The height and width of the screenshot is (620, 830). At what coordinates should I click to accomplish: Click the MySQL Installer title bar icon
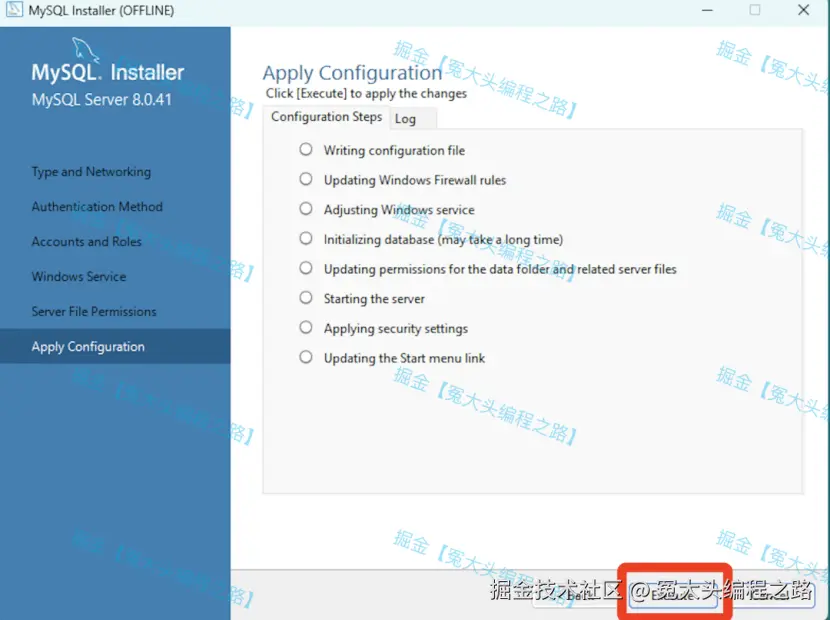pyautogui.click(x=14, y=9)
